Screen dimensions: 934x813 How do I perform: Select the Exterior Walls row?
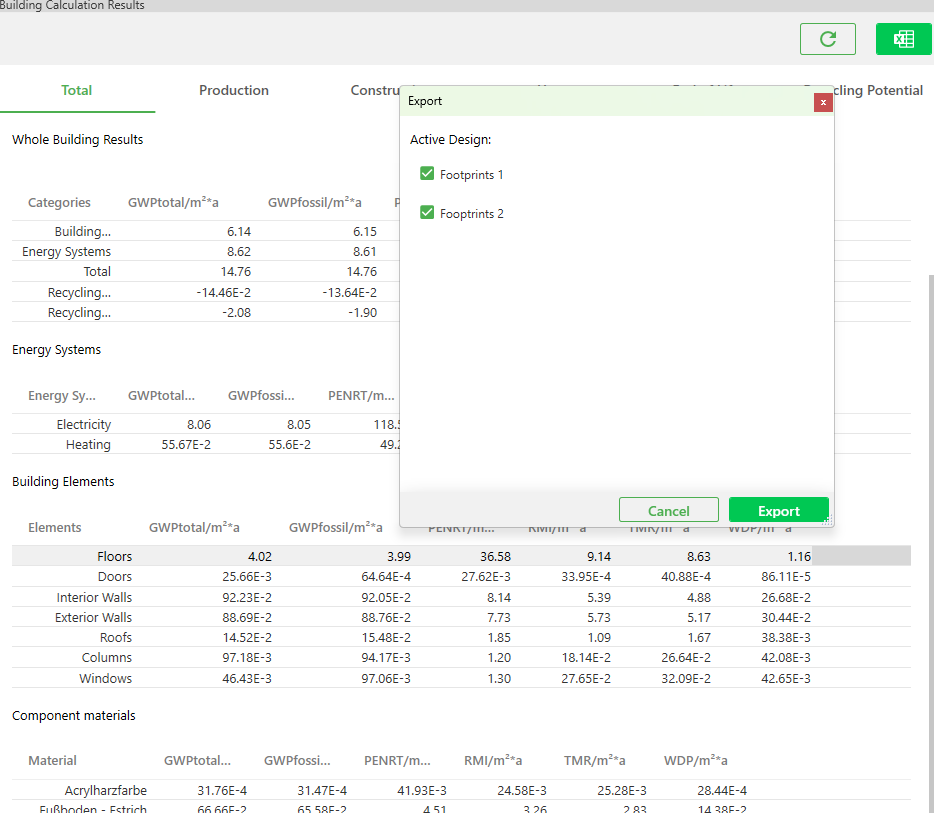(93, 617)
